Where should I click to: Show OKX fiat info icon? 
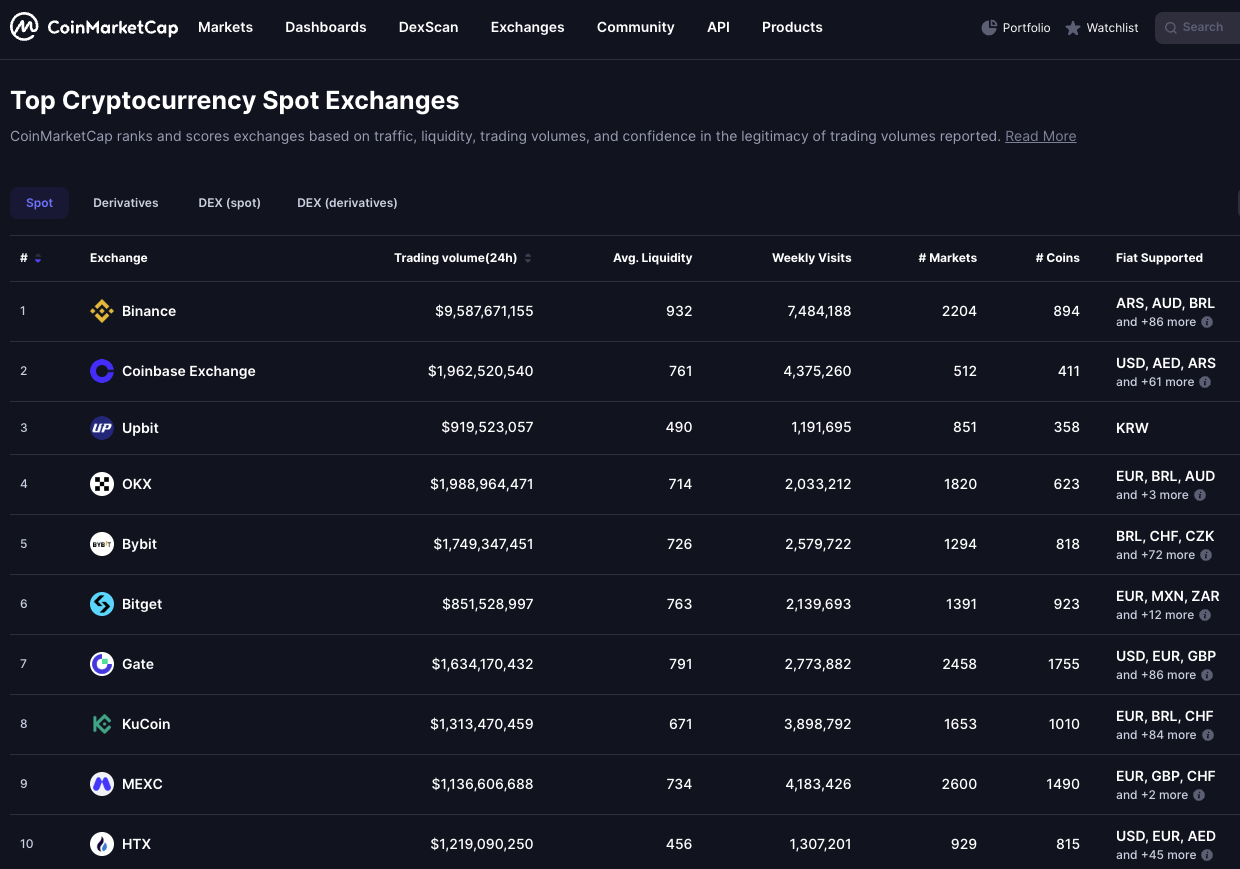(1200, 495)
